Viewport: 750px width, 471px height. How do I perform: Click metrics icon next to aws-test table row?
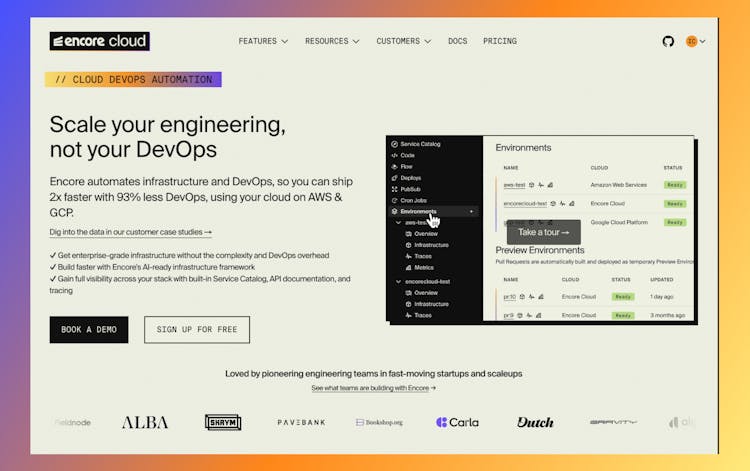click(550, 185)
